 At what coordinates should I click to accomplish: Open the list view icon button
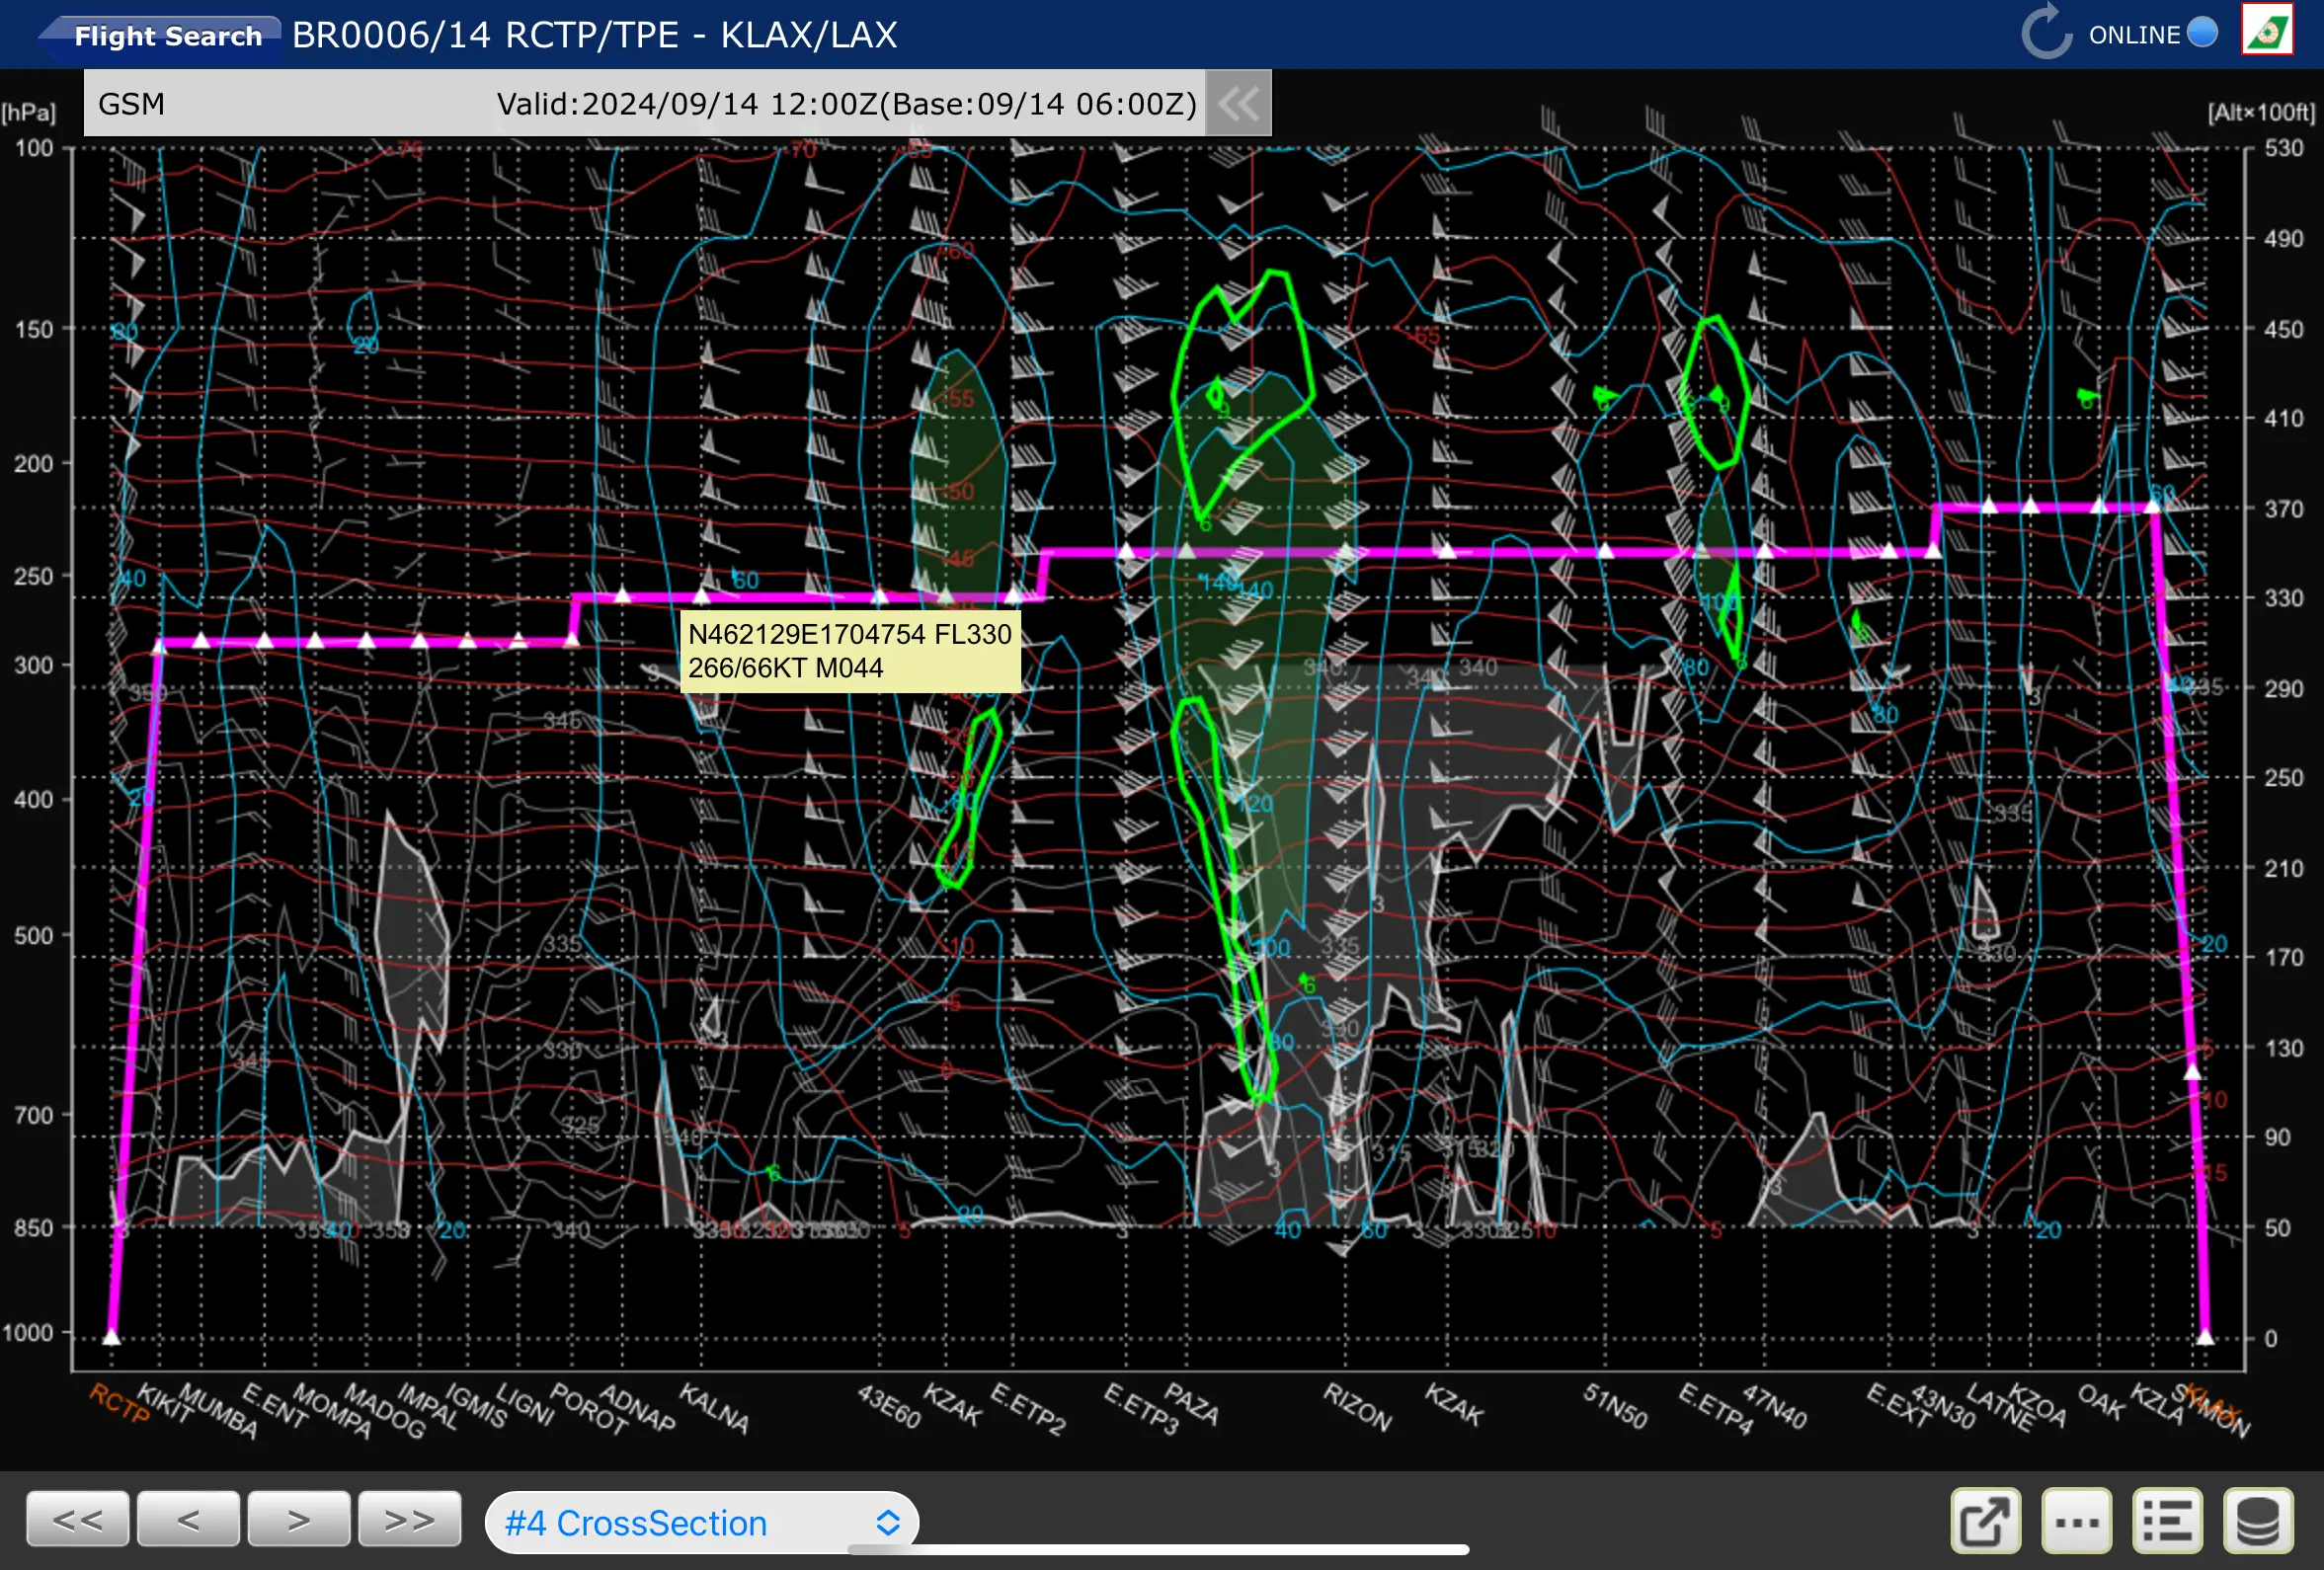[x=2166, y=1521]
